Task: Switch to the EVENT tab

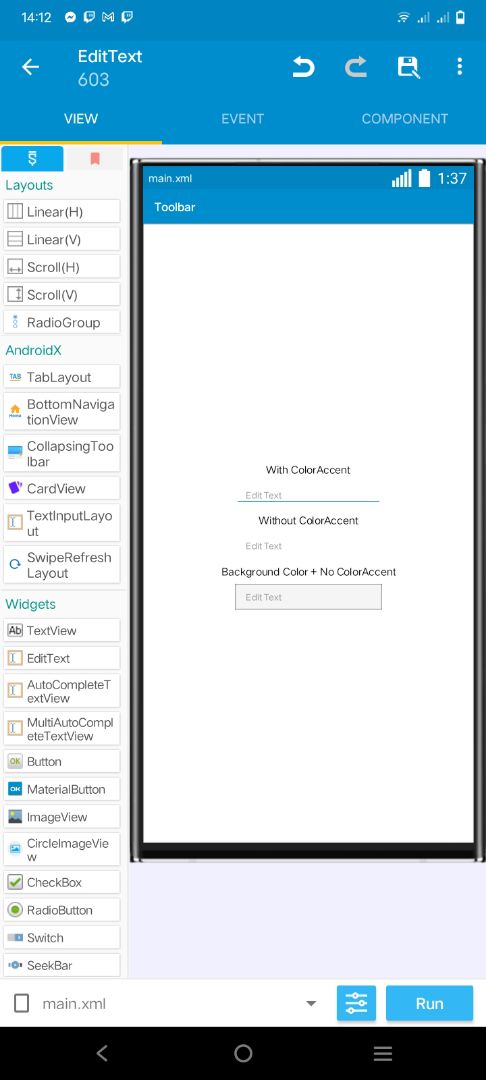Action: 242,118
